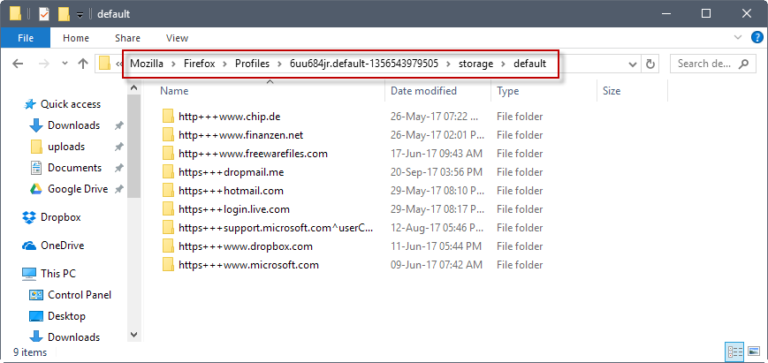Click the navigation pane scrollbar thumb
The height and width of the screenshot is (363, 768).
[134, 146]
